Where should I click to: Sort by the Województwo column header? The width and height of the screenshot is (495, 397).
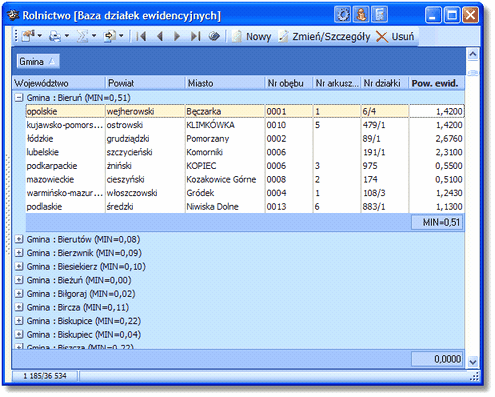[59, 83]
